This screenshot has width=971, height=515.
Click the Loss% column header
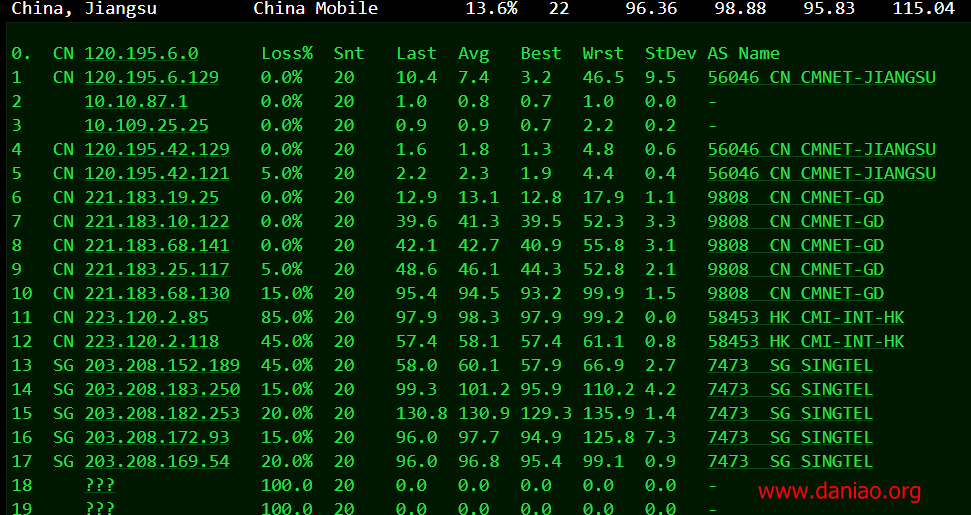pyautogui.click(x=287, y=53)
